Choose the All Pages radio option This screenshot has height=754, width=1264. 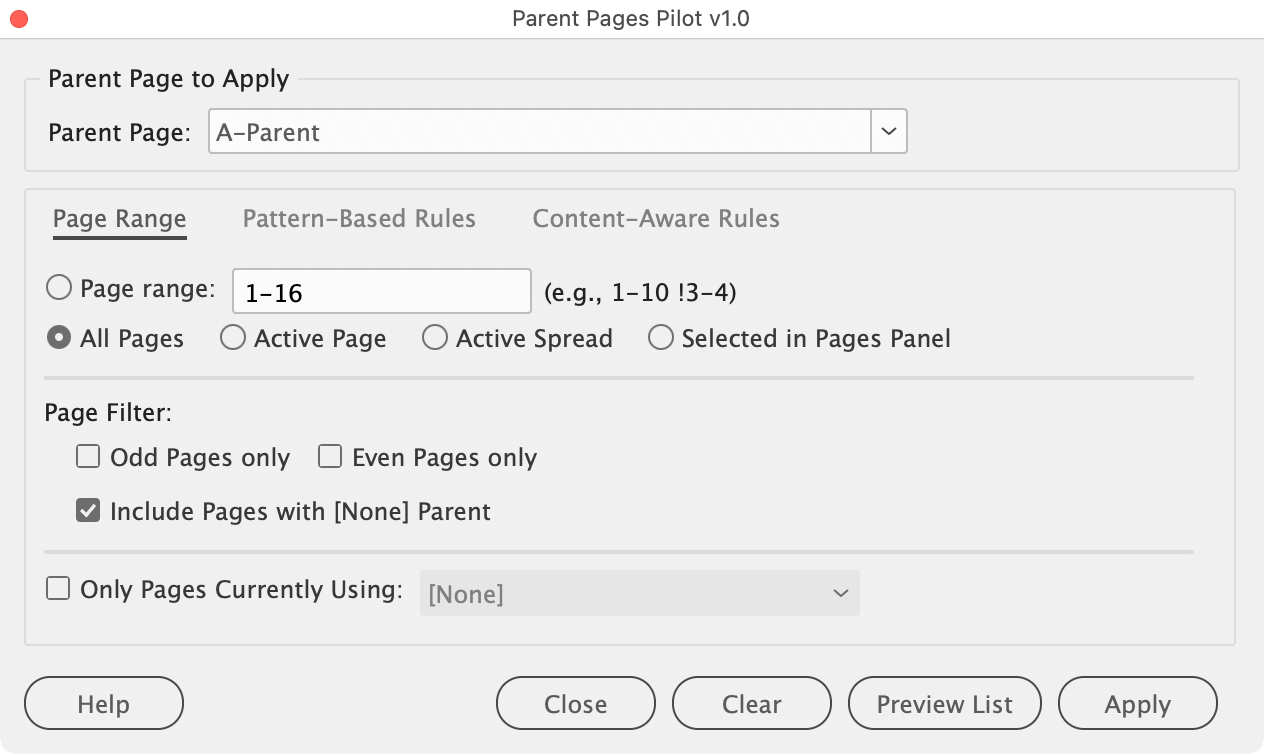(59, 338)
